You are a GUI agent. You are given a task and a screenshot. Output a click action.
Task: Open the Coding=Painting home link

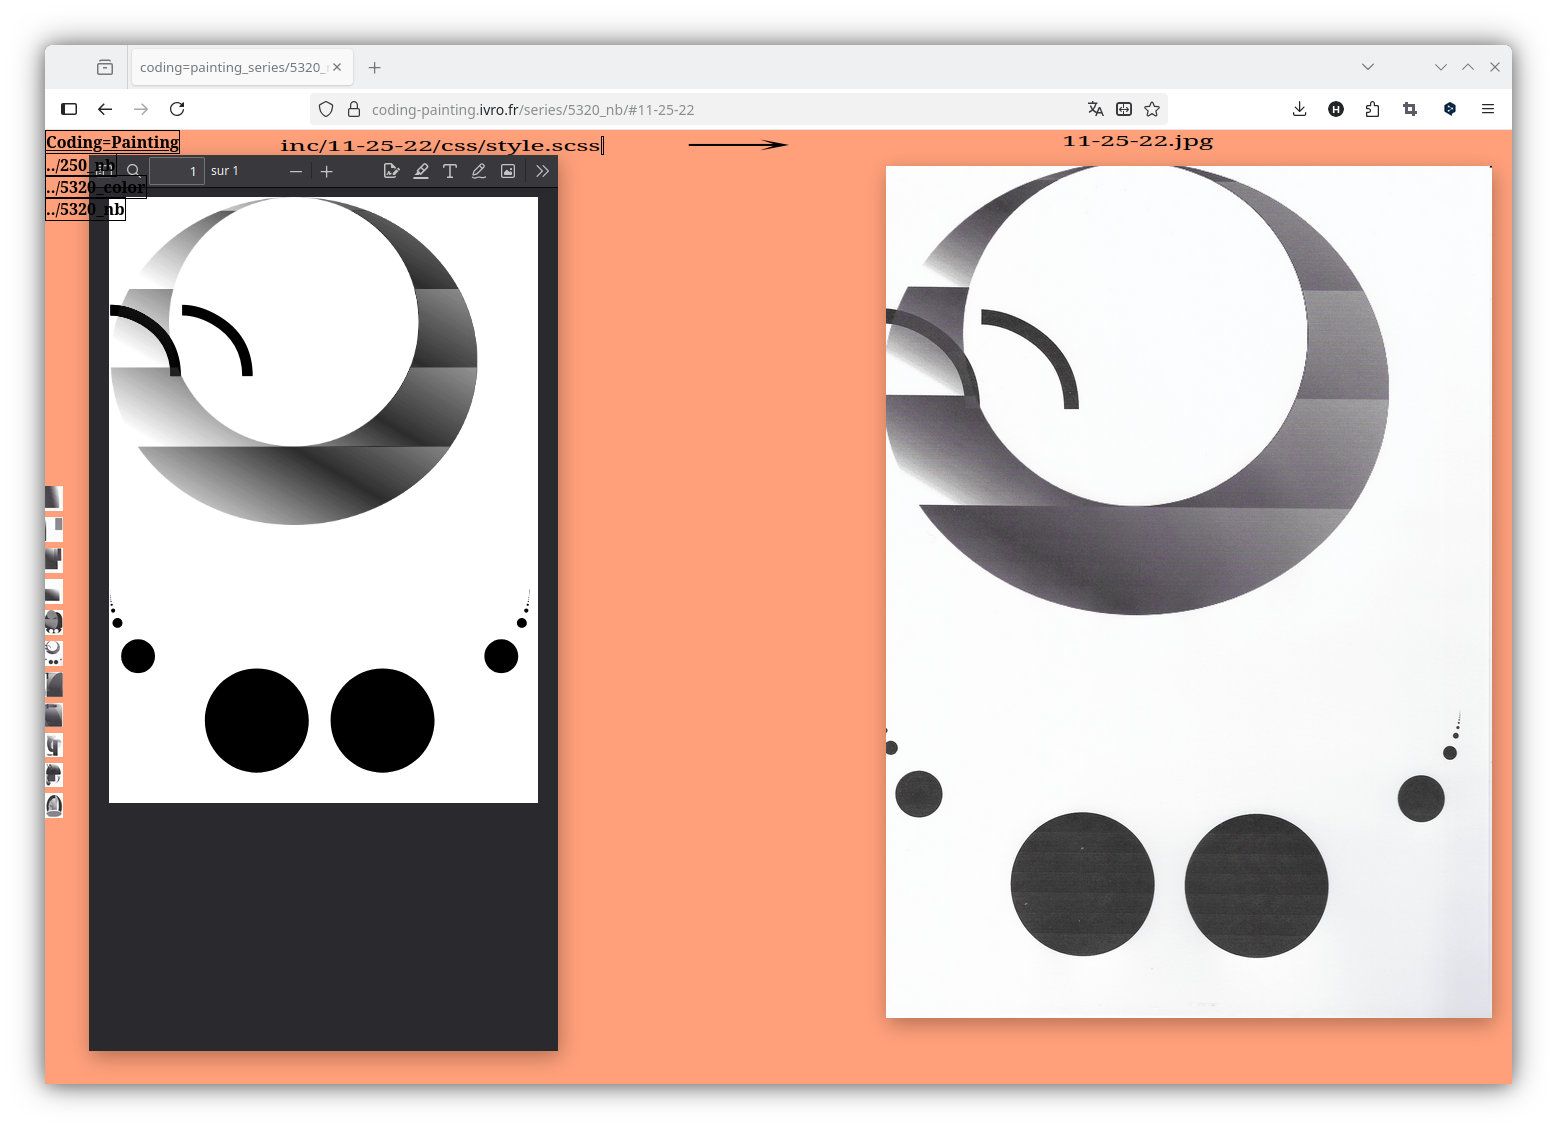pyautogui.click(x=112, y=142)
